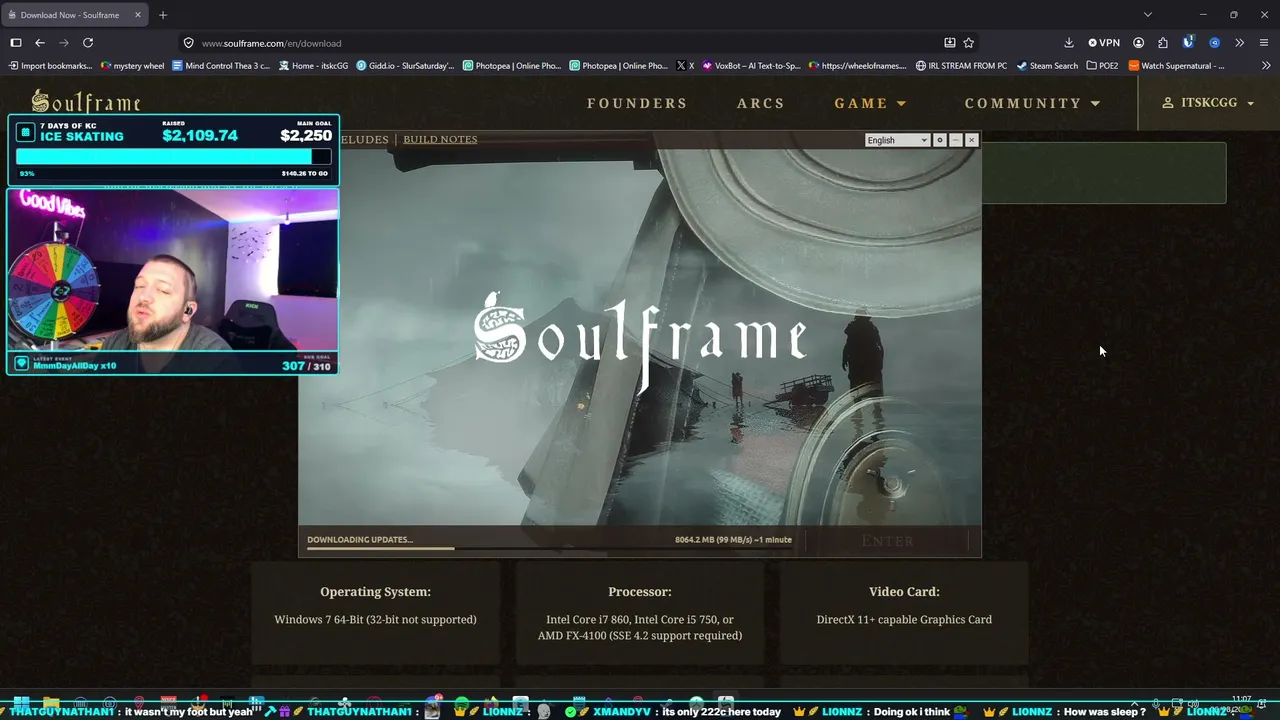Open the POE2 bookmarks folder
This screenshot has width=1280, height=720.
point(1103,66)
